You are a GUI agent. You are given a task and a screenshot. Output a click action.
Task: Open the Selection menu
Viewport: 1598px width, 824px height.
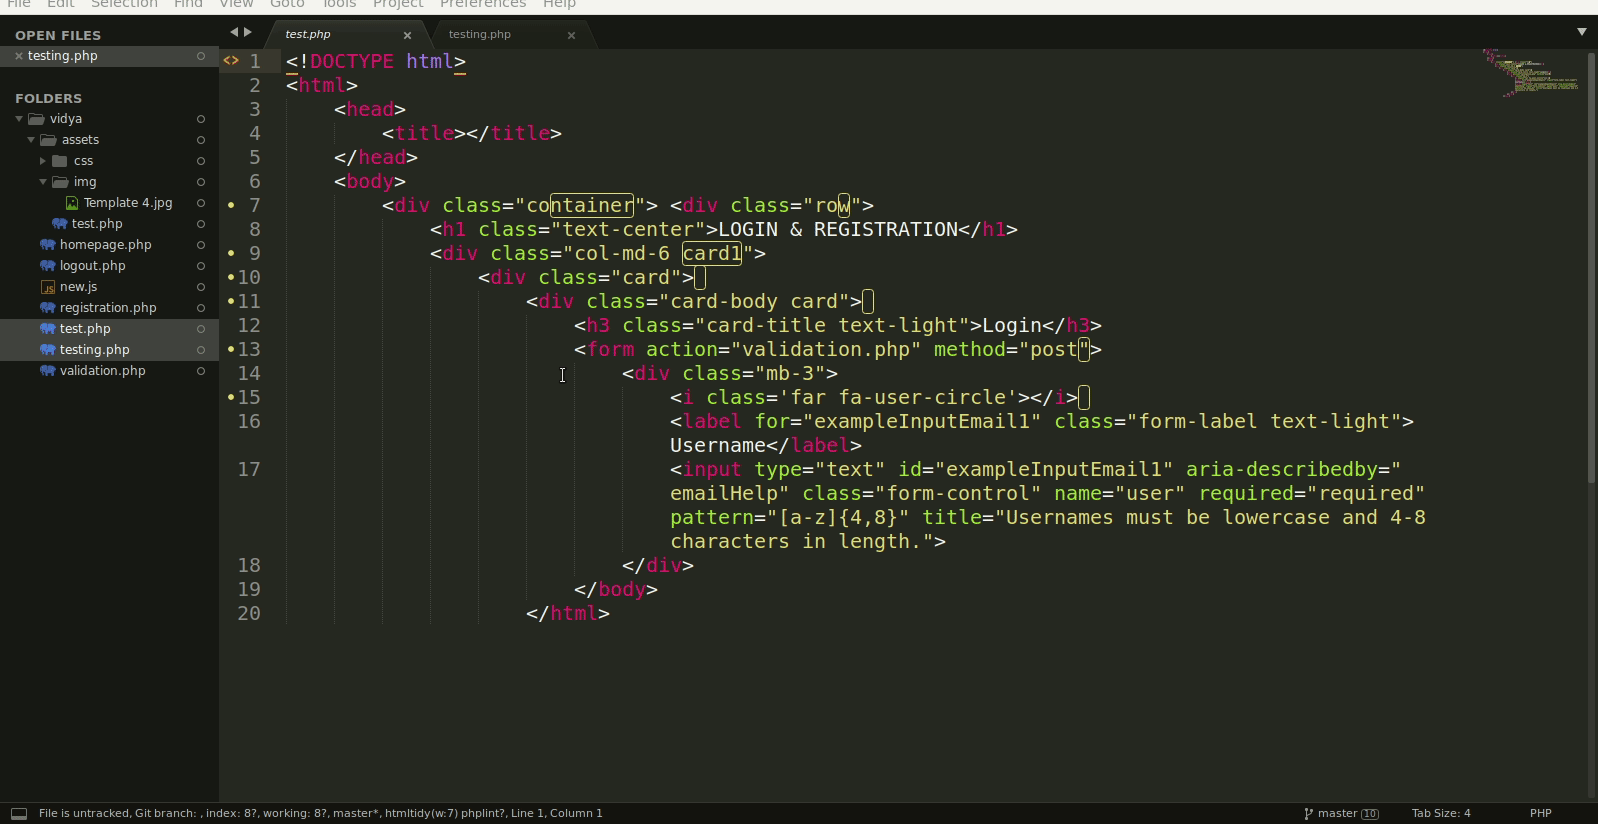point(124,4)
